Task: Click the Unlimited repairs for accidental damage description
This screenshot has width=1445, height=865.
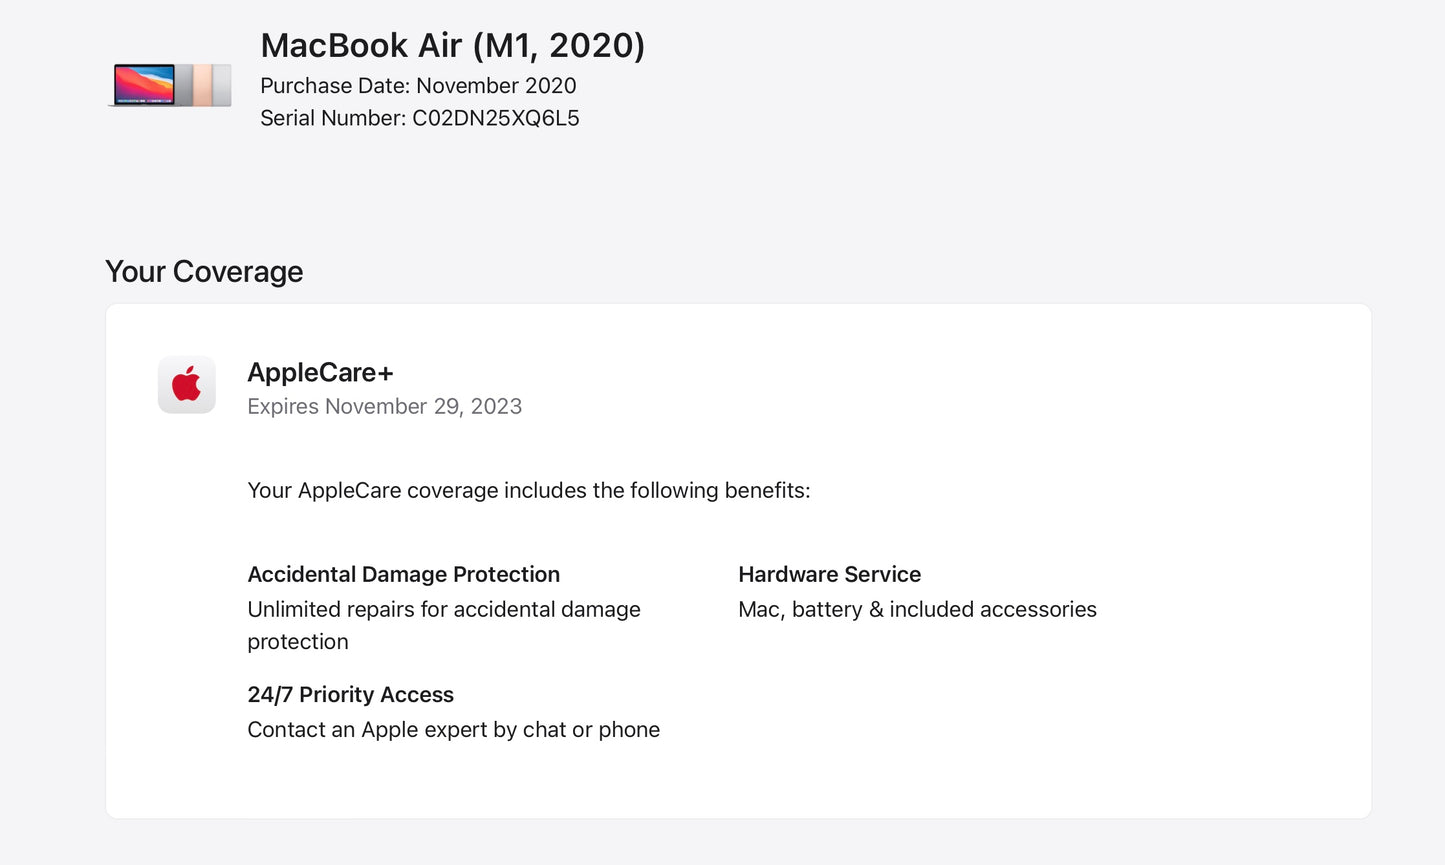Action: pyautogui.click(x=443, y=609)
